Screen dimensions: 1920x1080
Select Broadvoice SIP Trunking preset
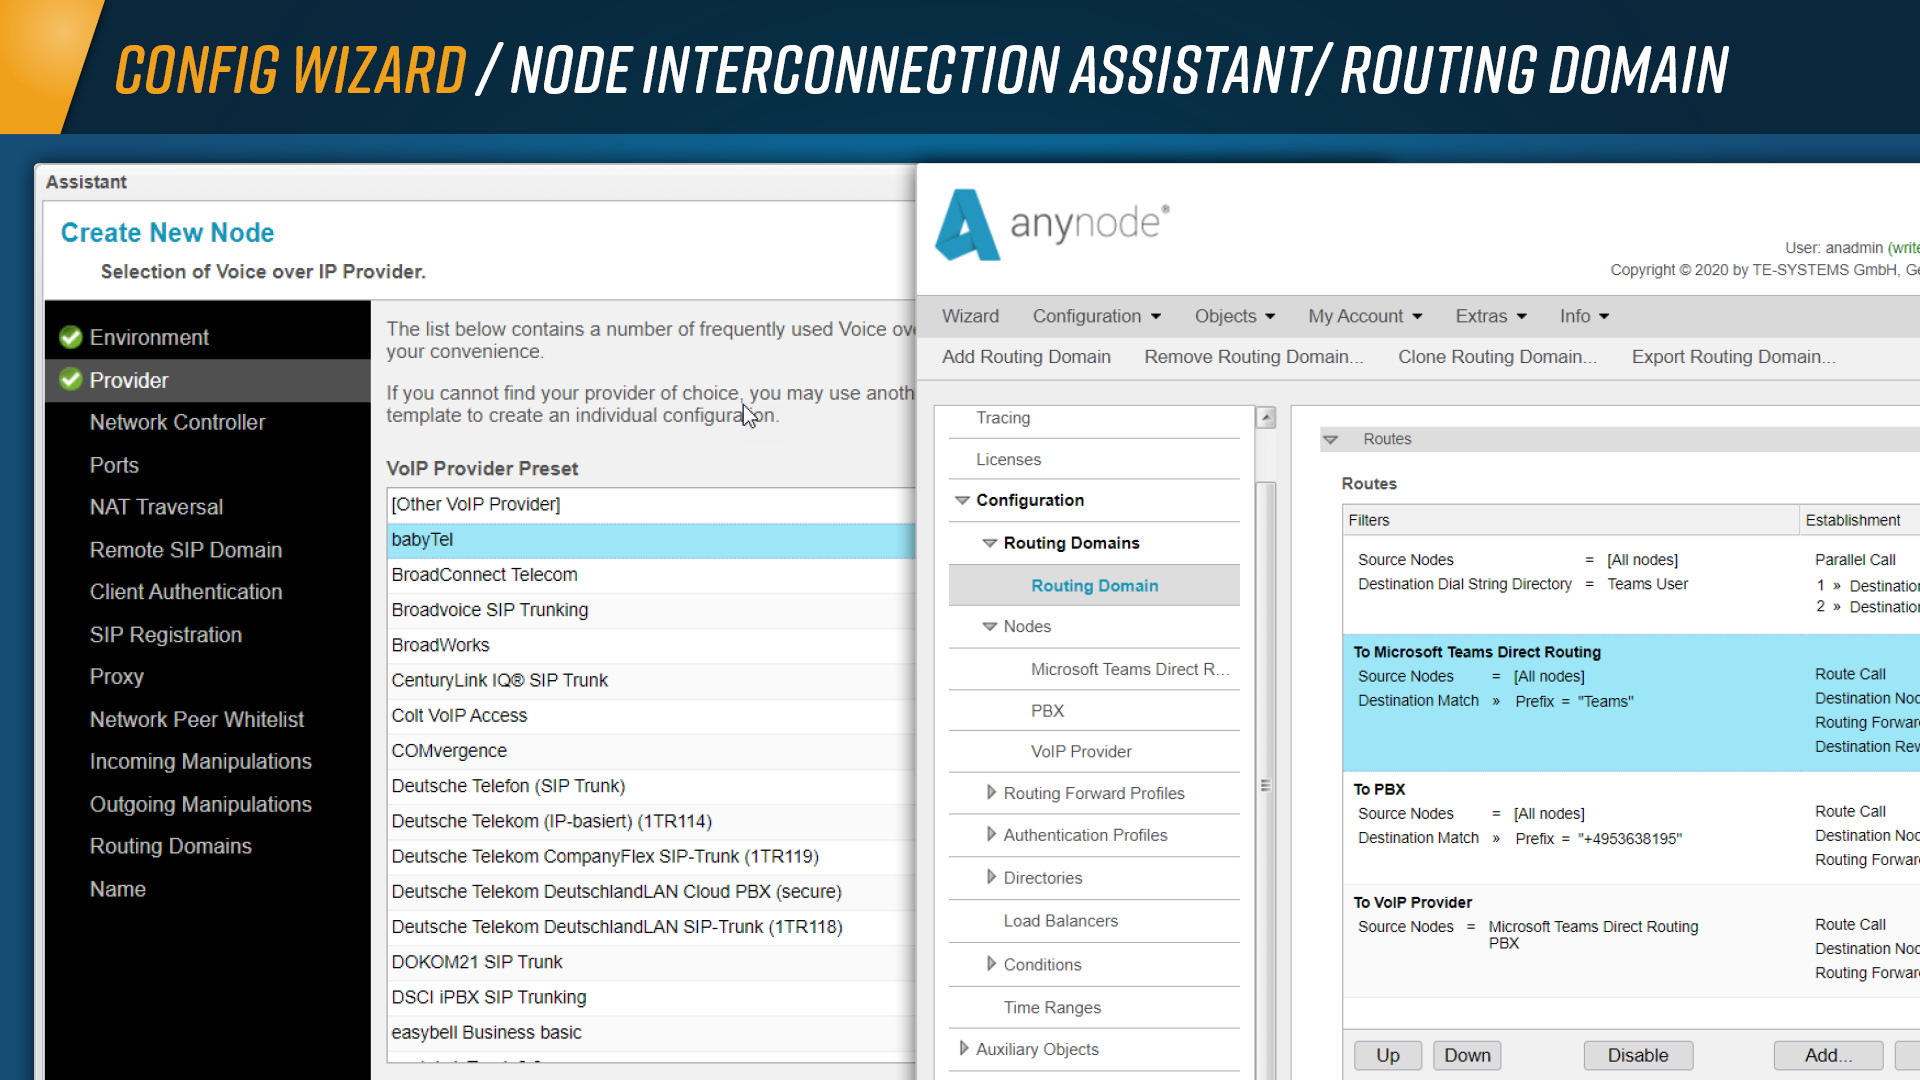651,610
